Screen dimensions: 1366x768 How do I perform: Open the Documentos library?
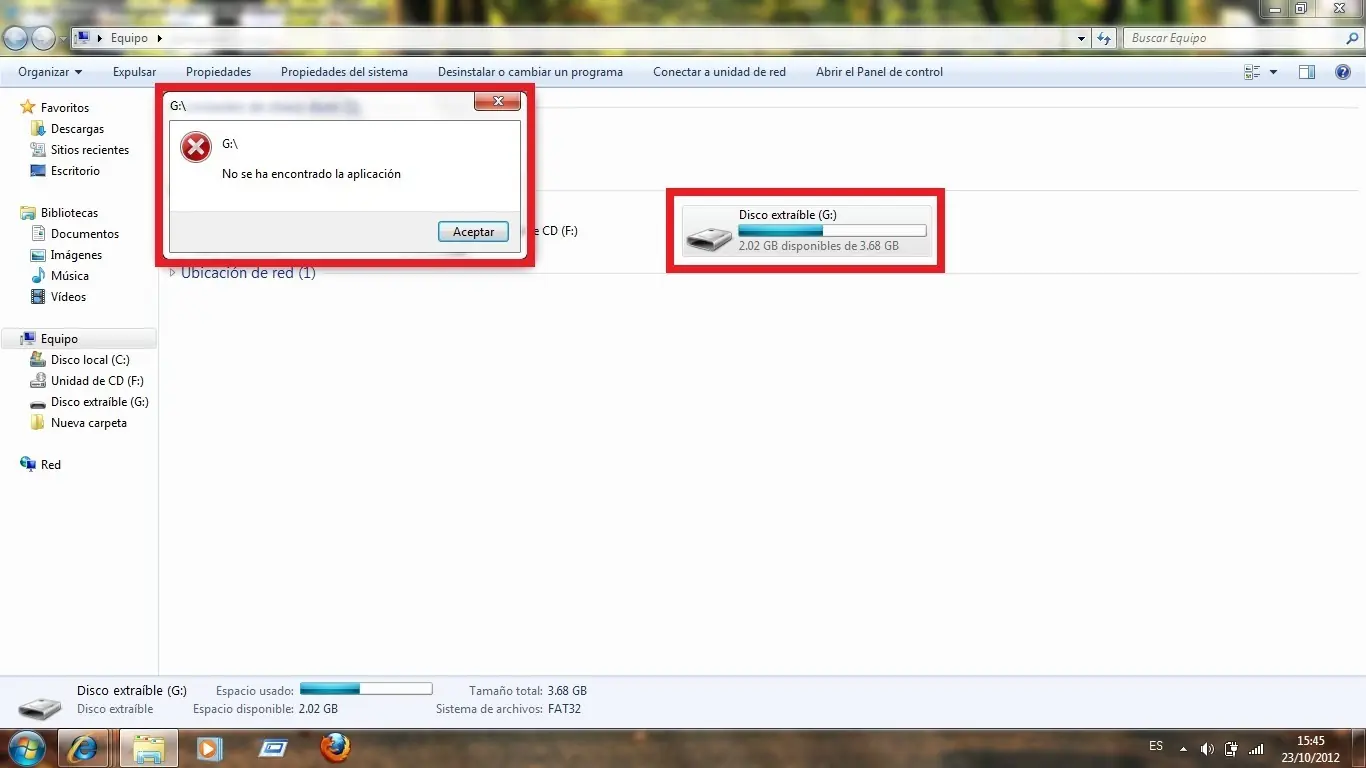click(85, 234)
